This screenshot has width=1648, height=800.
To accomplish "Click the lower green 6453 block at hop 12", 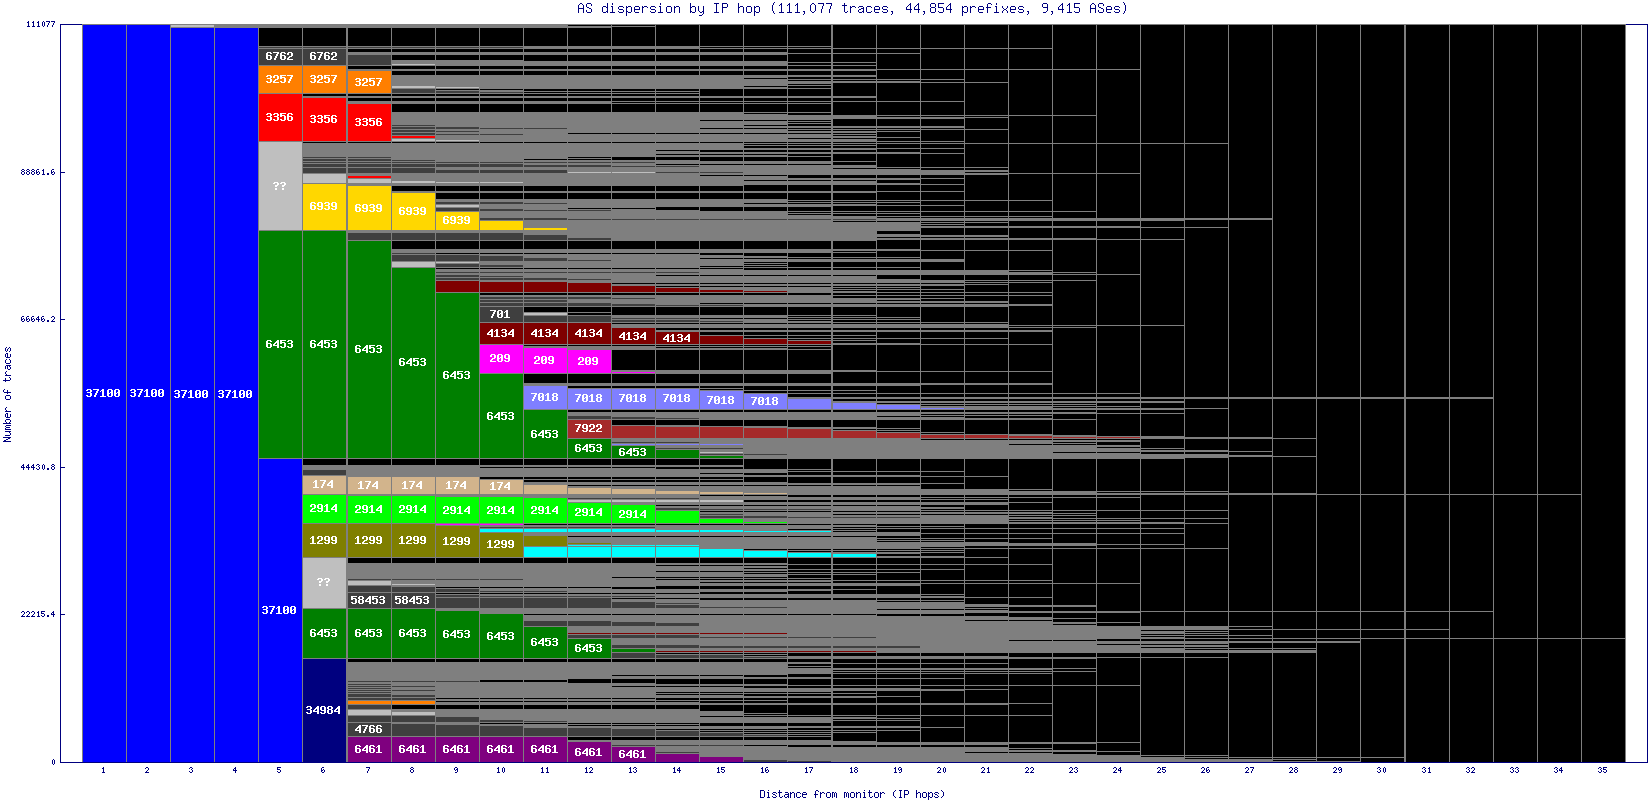I will pos(588,648).
